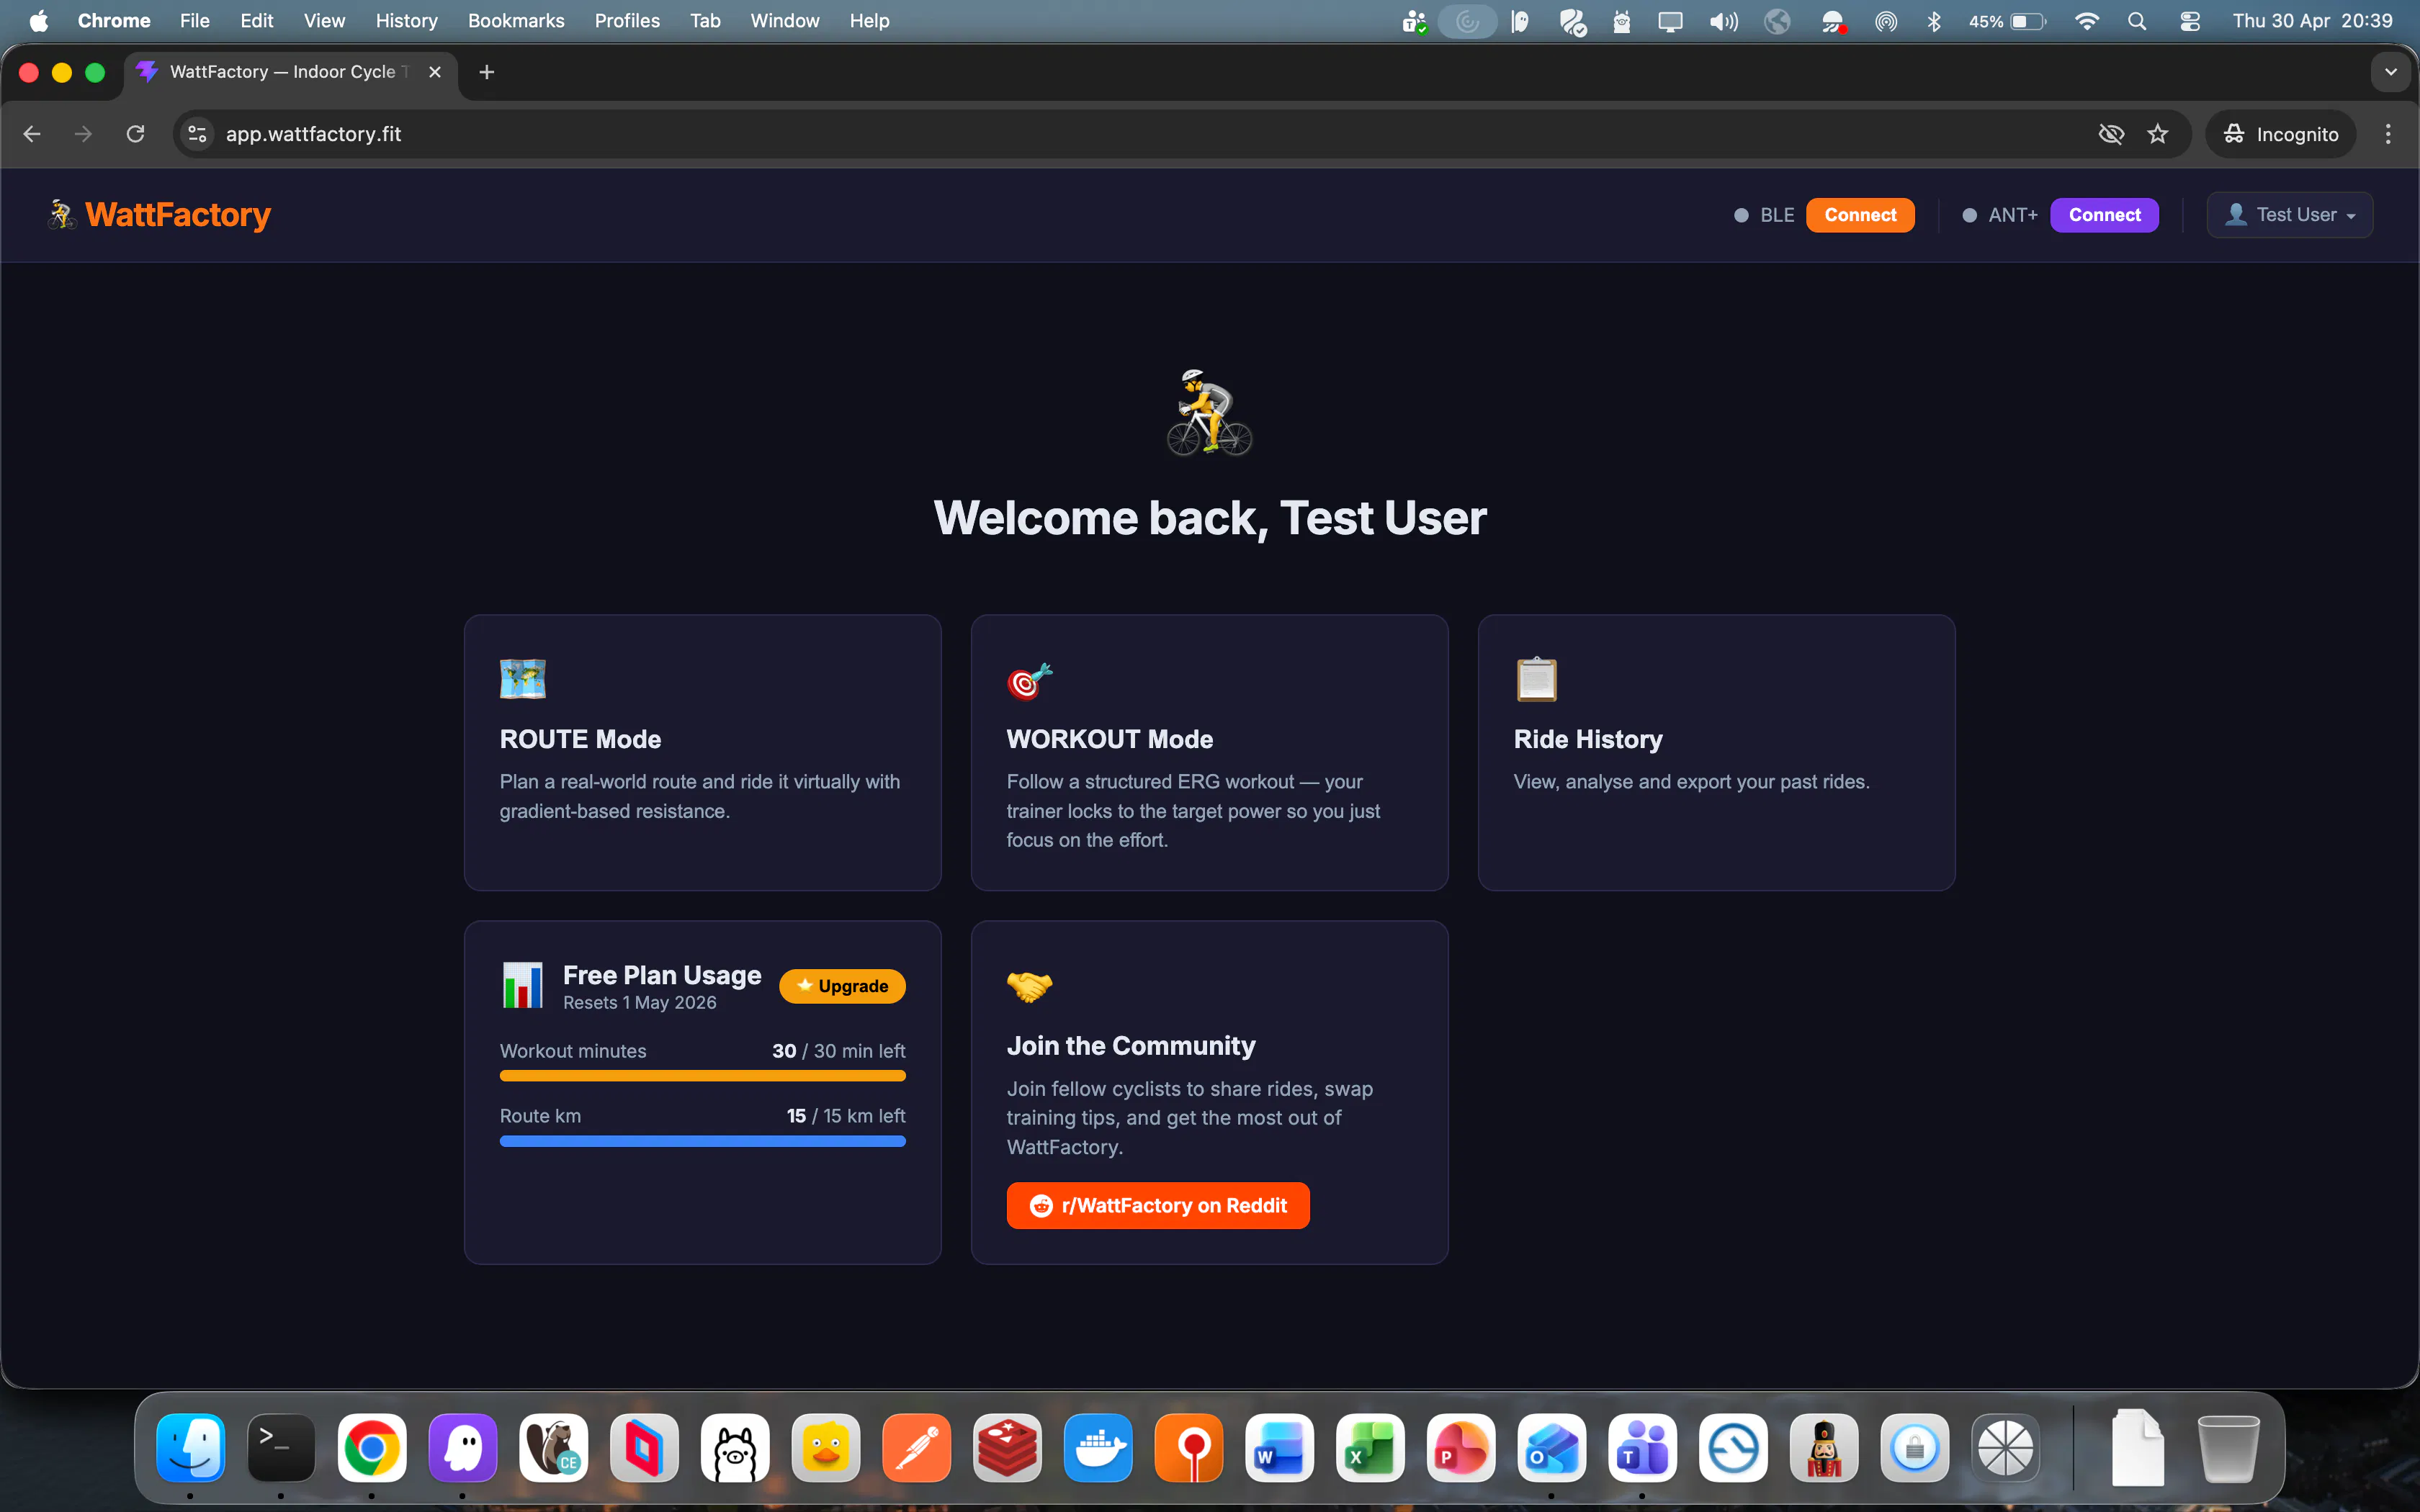The image size is (2420, 1512).
Task: Open the File menu
Action: [x=194, y=21]
